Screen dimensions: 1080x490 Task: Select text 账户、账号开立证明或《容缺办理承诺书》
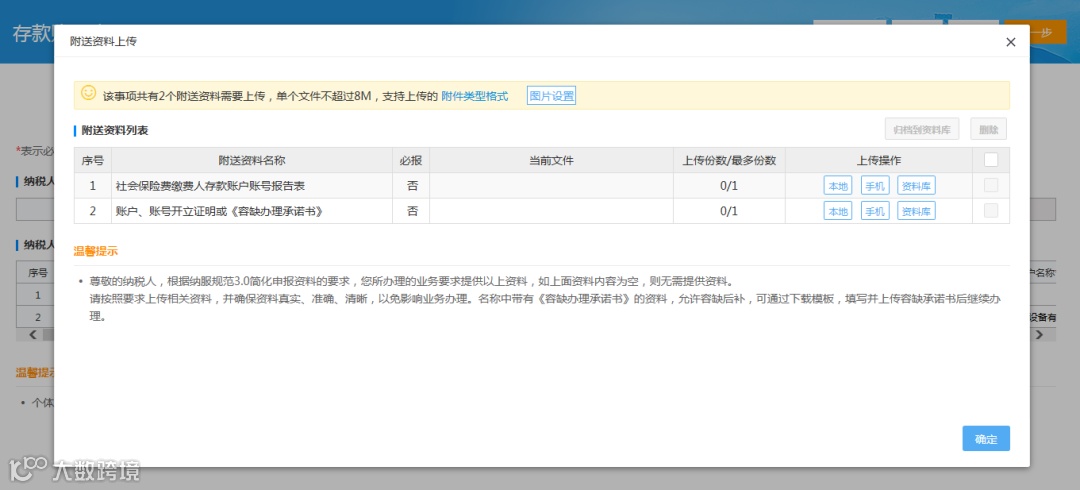tap(219, 212)
